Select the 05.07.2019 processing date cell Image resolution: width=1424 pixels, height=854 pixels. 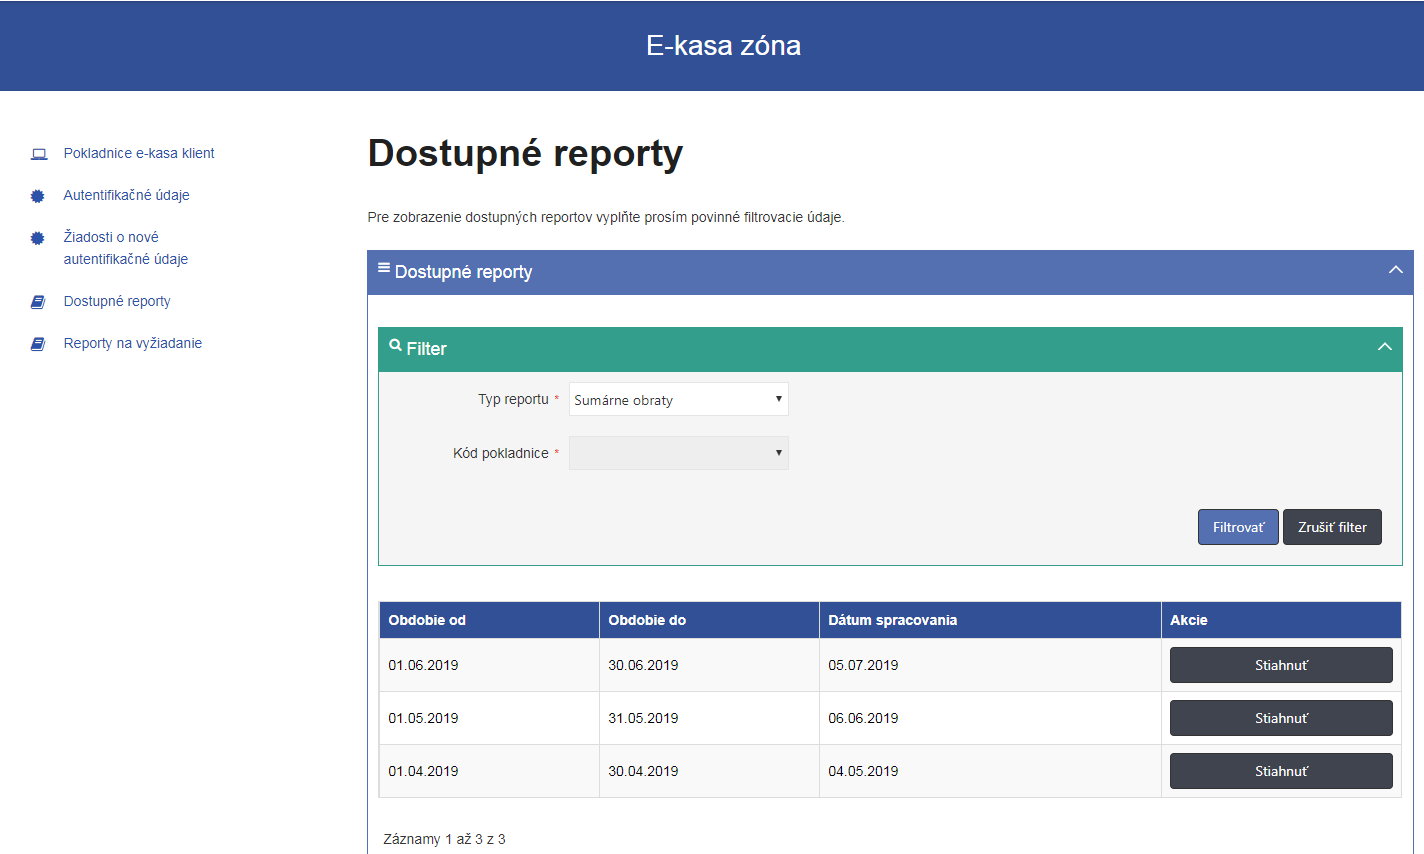(990, 665)
